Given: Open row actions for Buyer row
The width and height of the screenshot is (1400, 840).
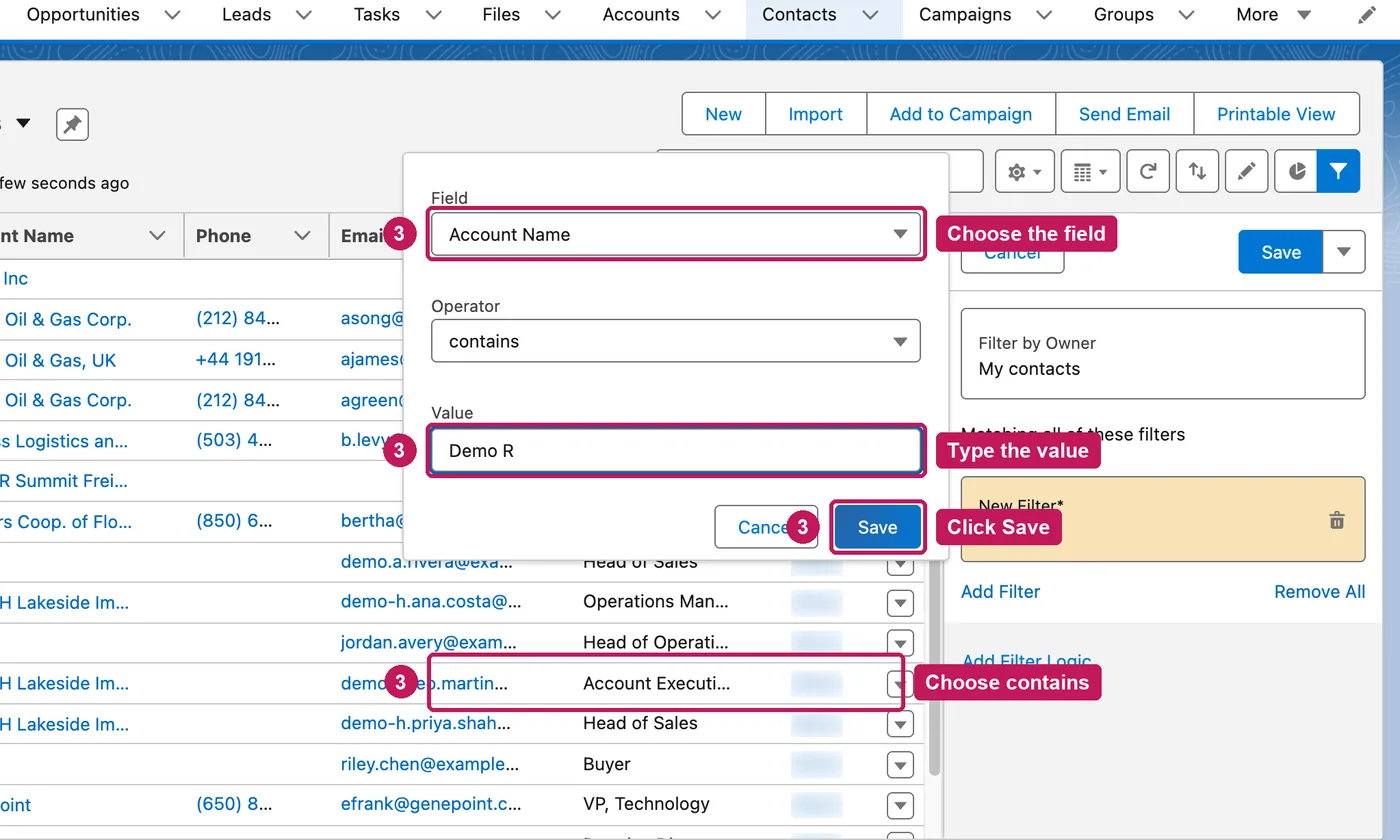Looking at the screenshot, I should click(900, 765).
